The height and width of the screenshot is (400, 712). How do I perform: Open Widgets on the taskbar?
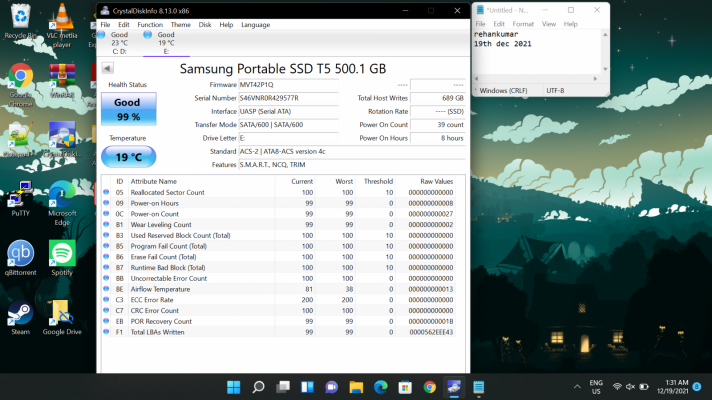point(307,387)
